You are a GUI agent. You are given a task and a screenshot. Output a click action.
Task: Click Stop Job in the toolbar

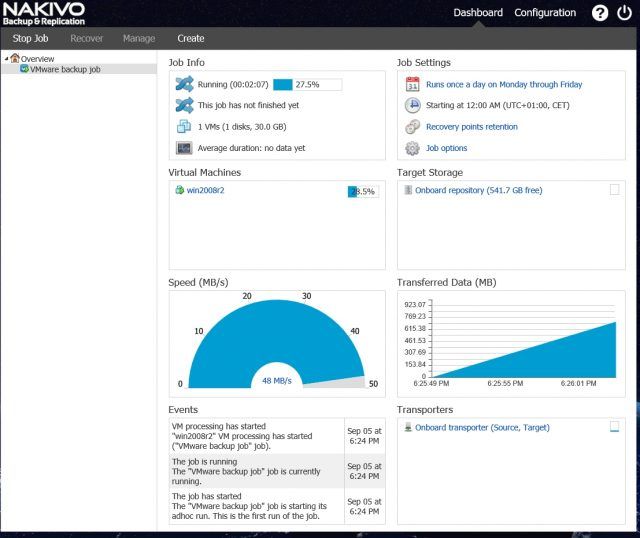coord(30,38)
